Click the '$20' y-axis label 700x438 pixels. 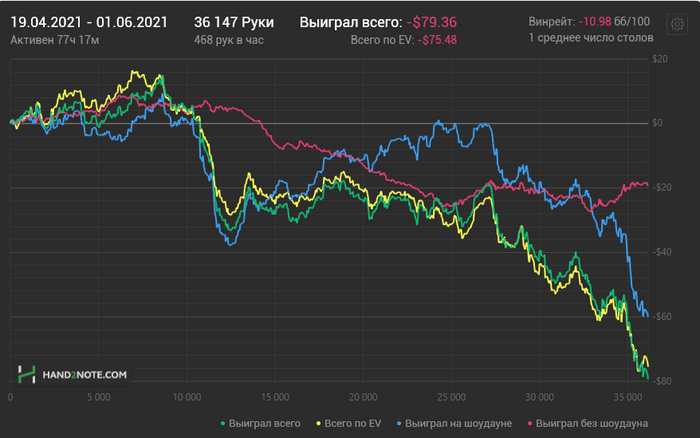click(659, 59)
